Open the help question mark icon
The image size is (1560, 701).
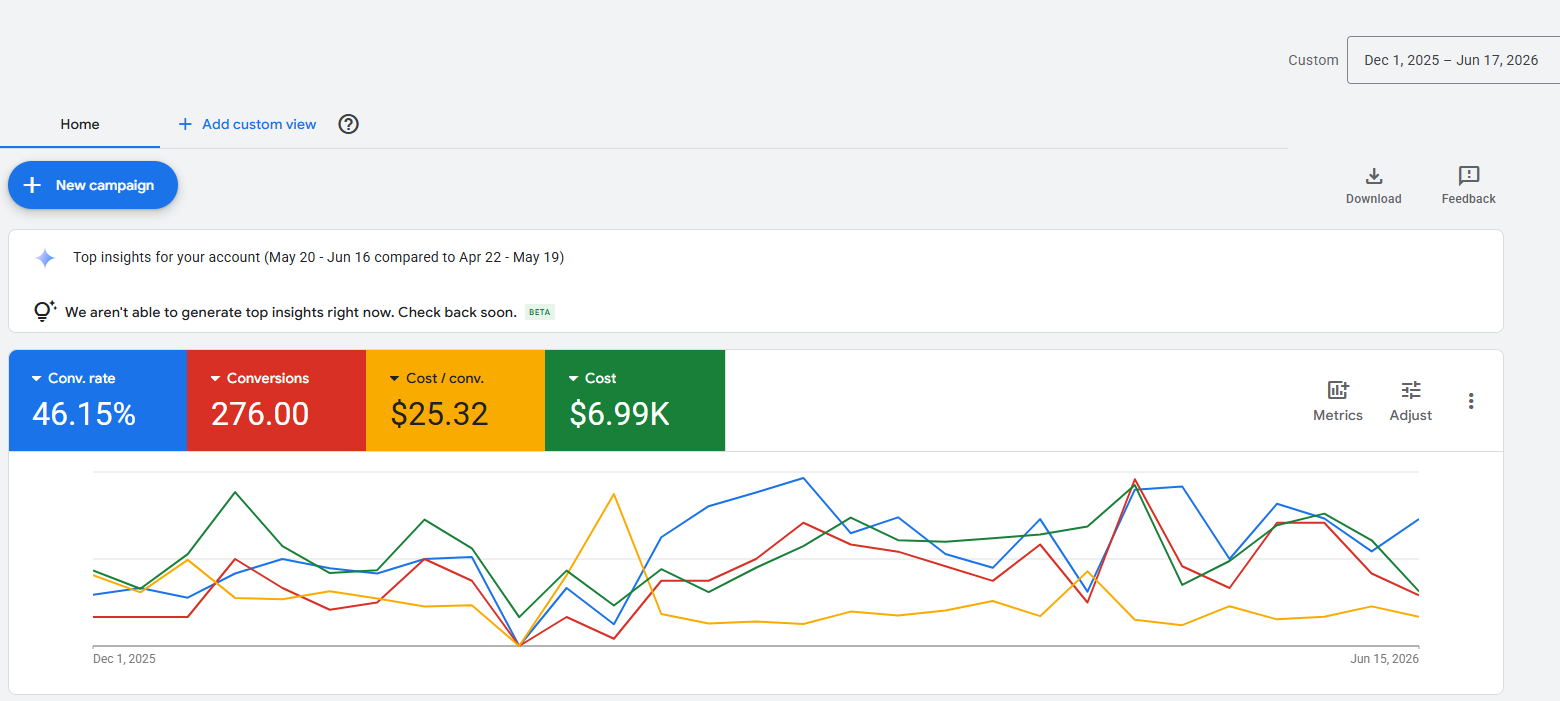click(348, 124)
